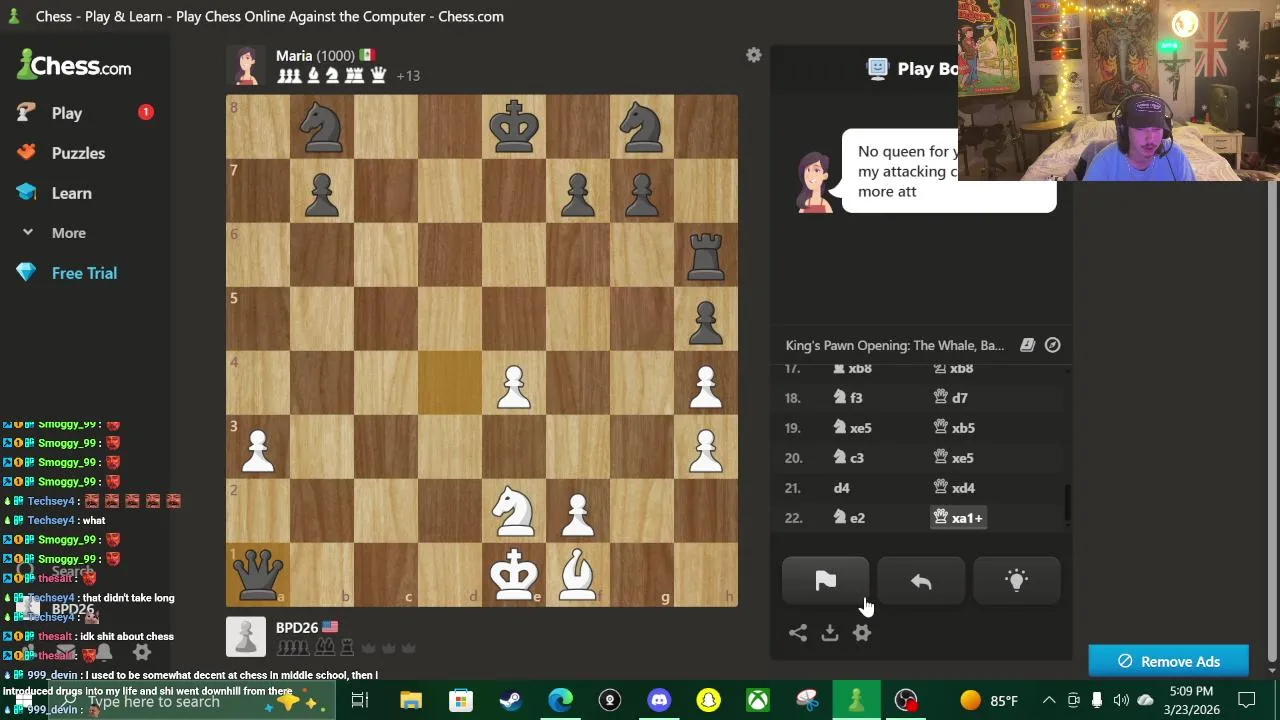1280x720 pixels.
Task: Open File Explorer from the taskbar
Action: click(411, 700)
